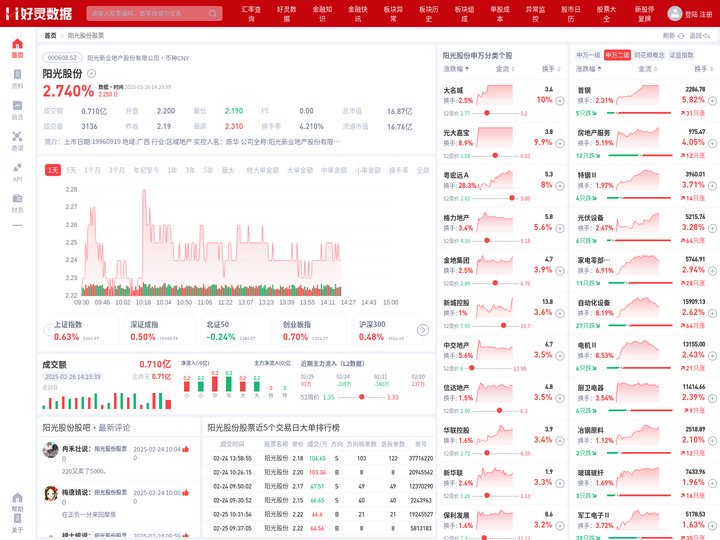Add 阳光股份 to watchlist via plus icon
720x540 pixels.
(91, 73)
